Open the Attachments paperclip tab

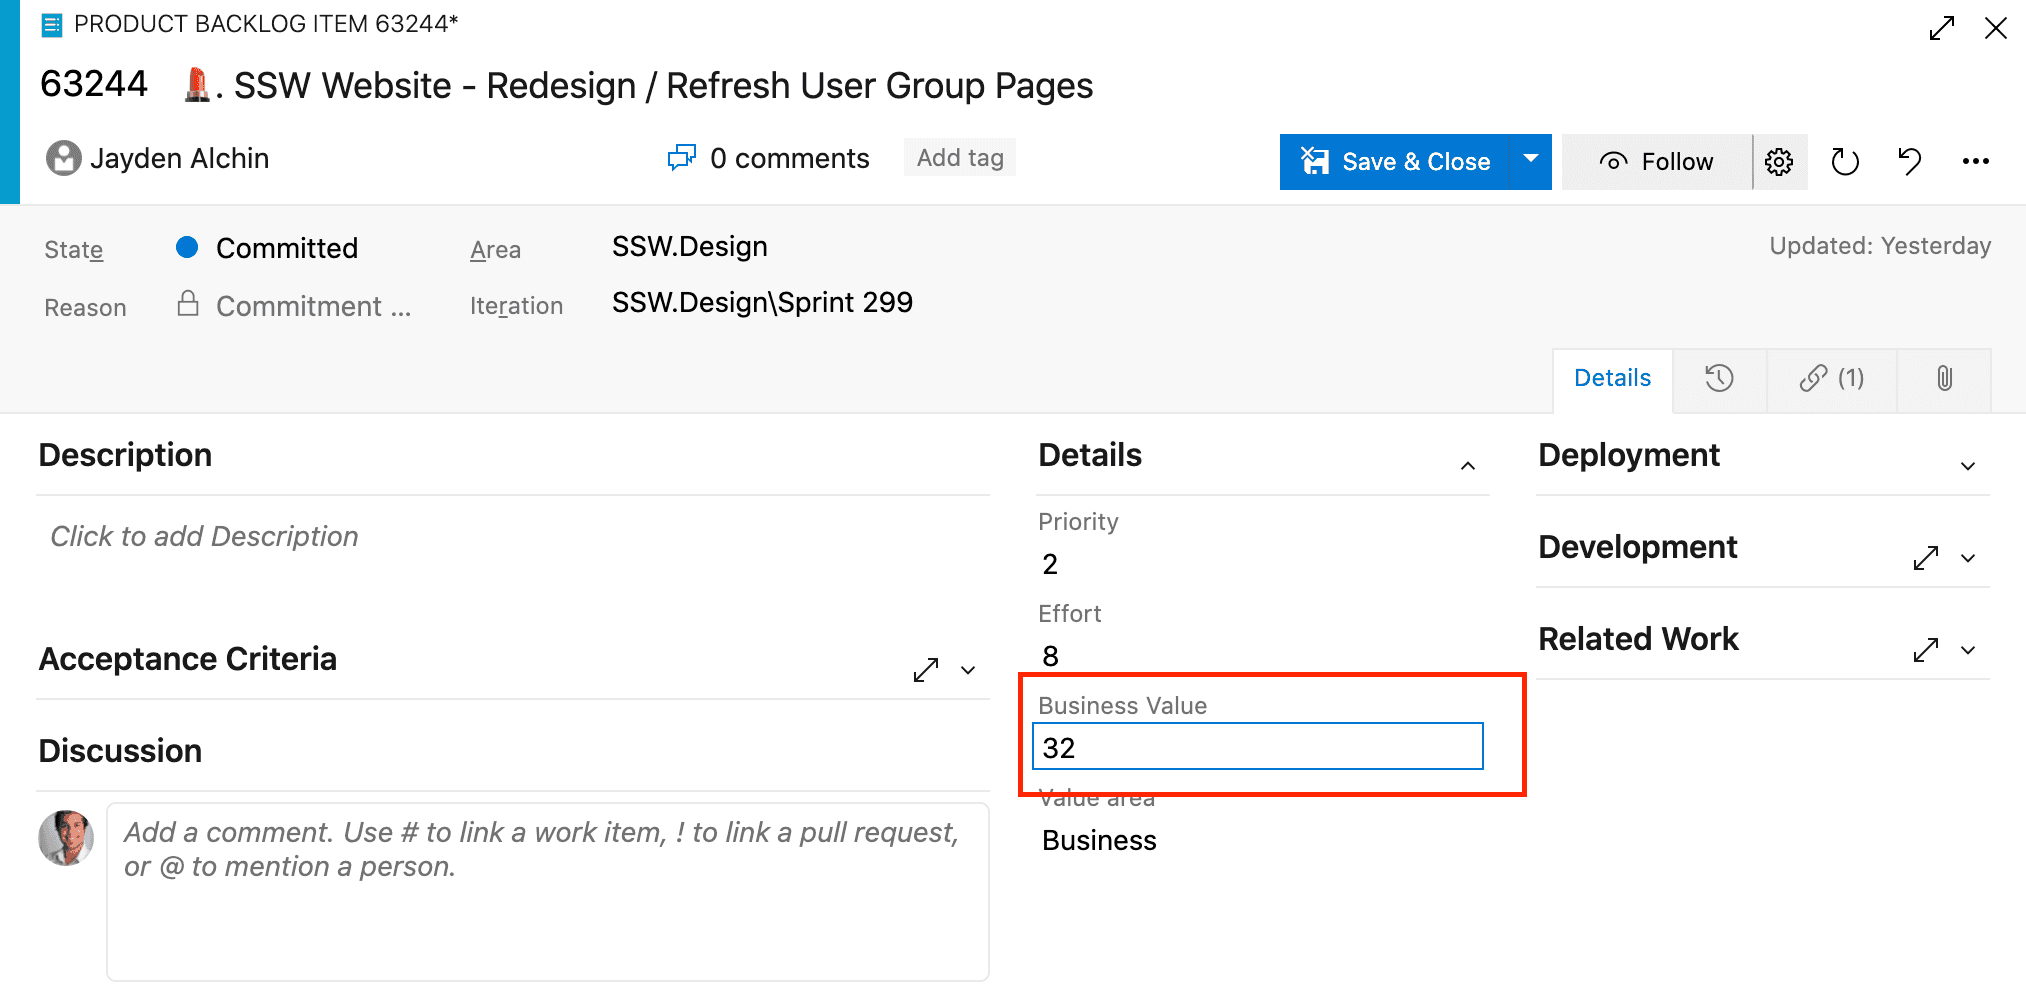1944,378
